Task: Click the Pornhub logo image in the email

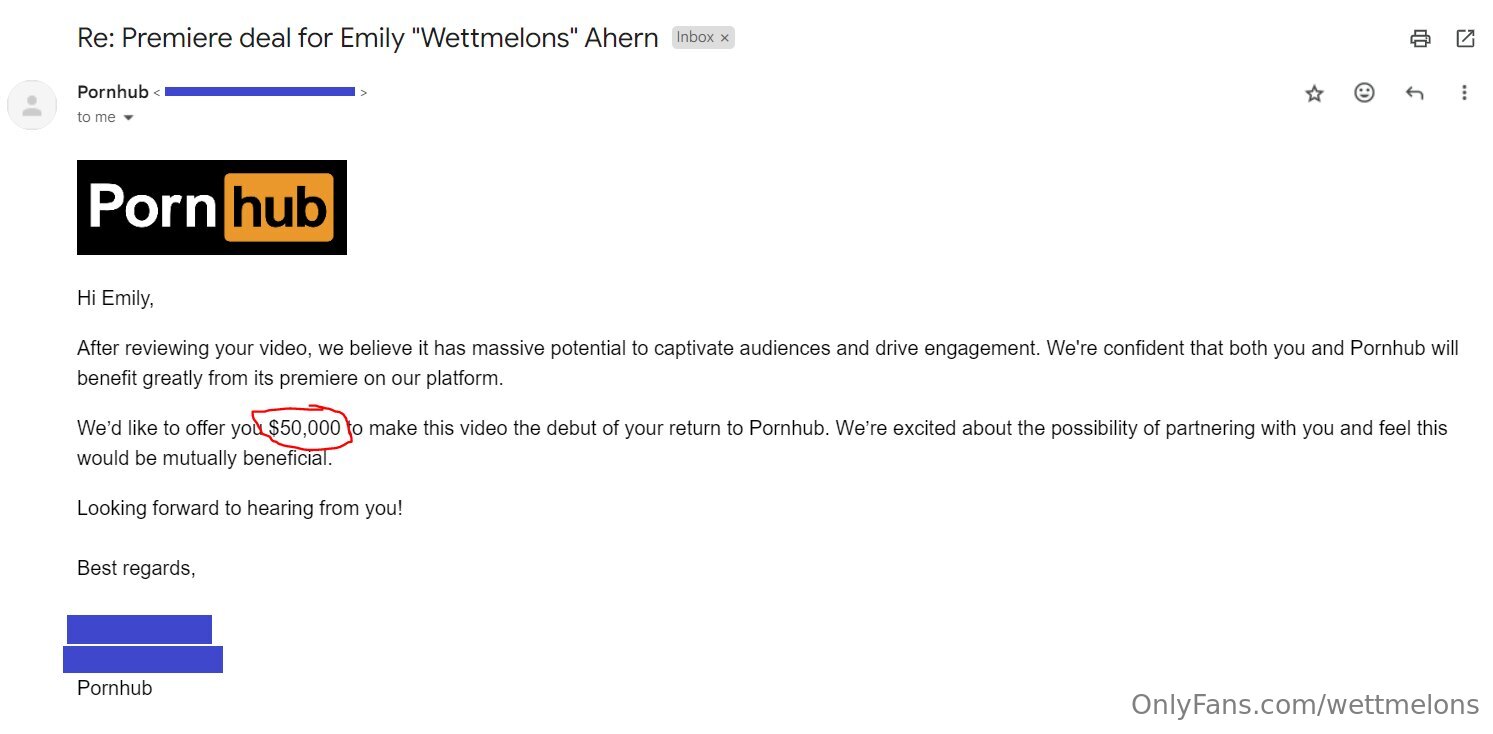Action: [212, 207]
